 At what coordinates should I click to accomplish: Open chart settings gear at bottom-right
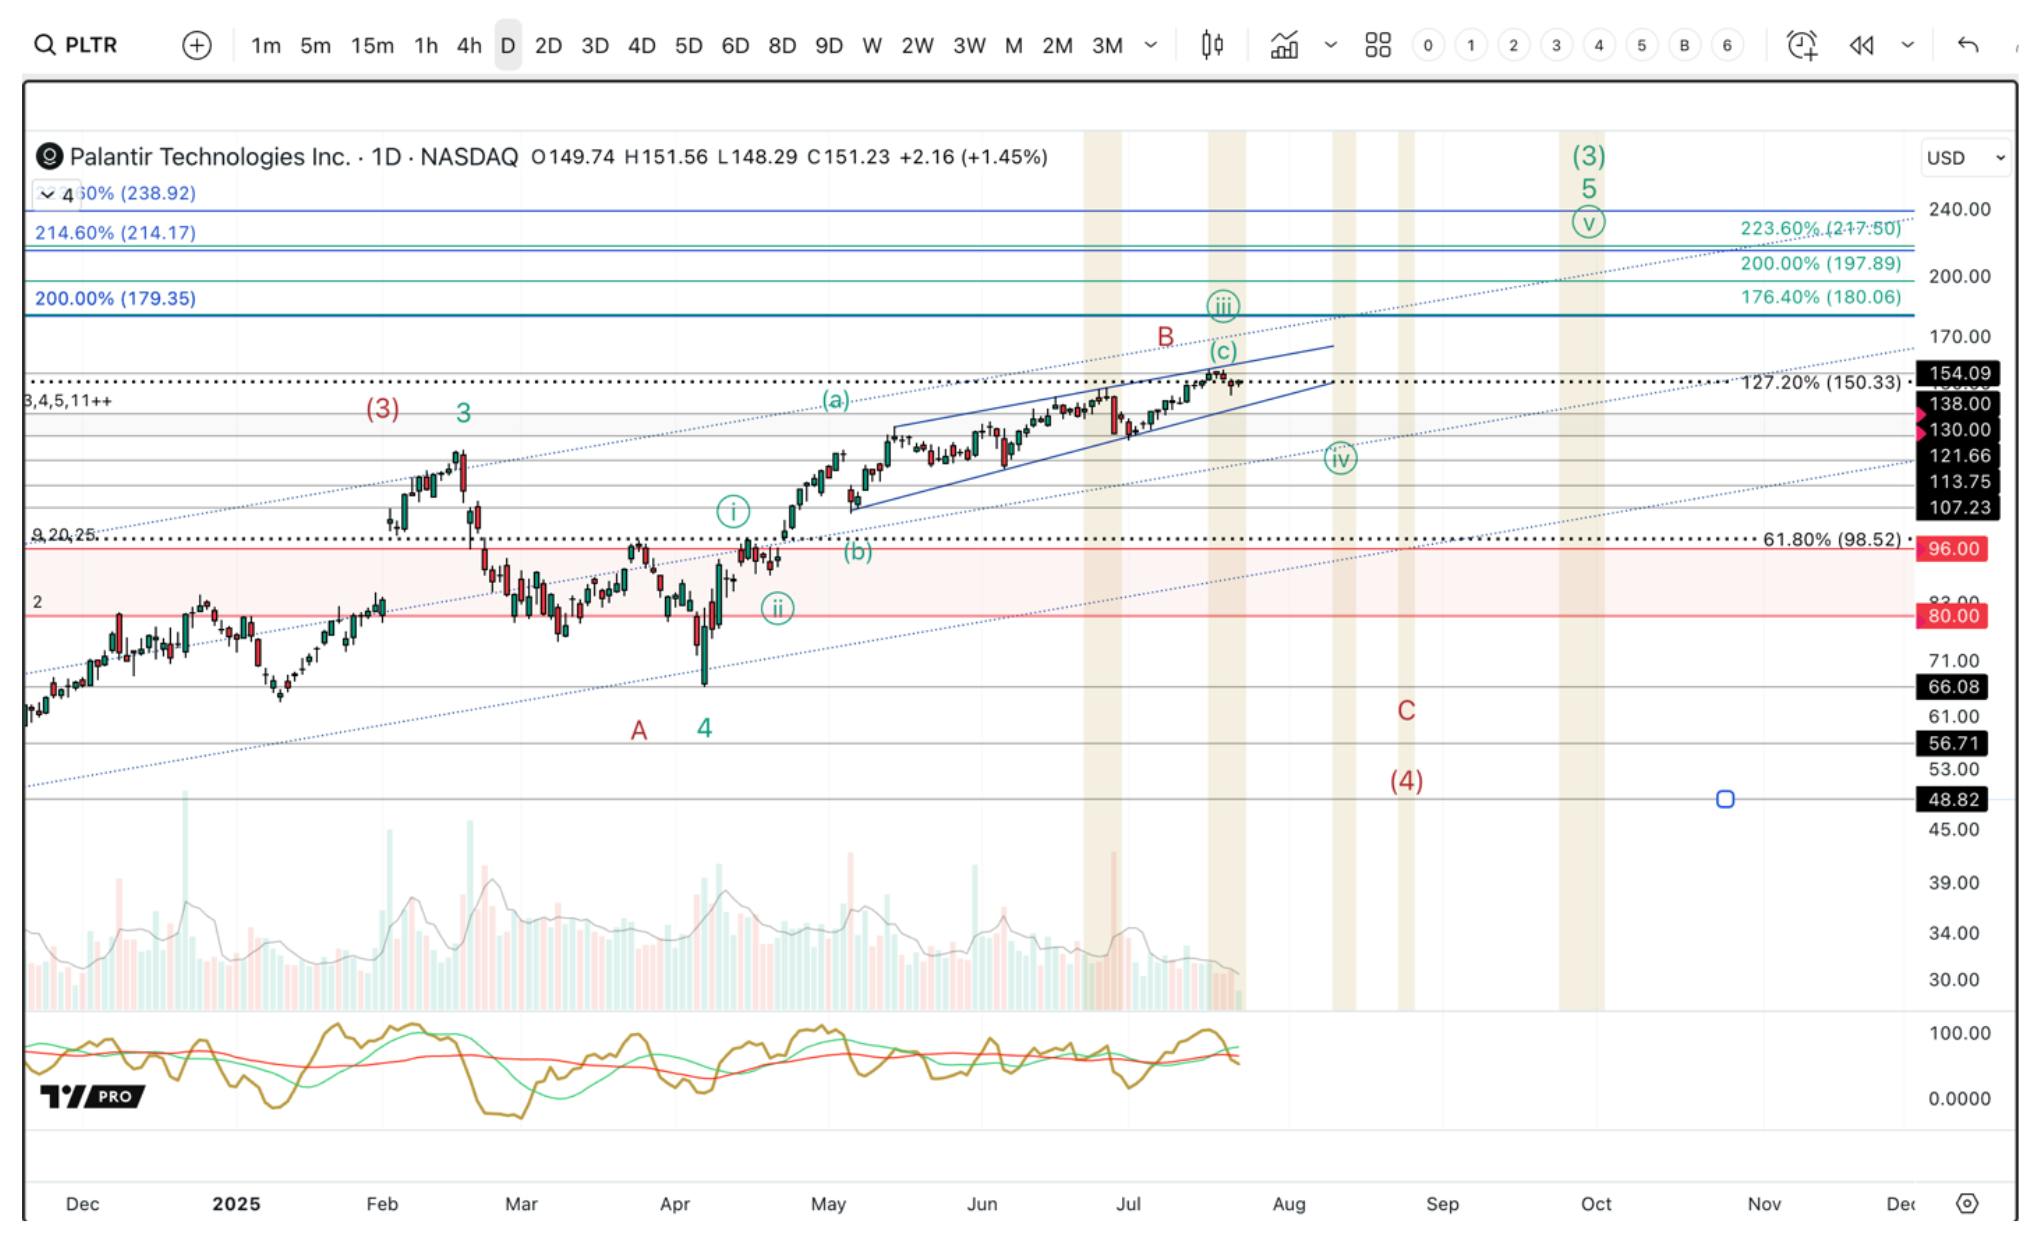point(1967,1204)
